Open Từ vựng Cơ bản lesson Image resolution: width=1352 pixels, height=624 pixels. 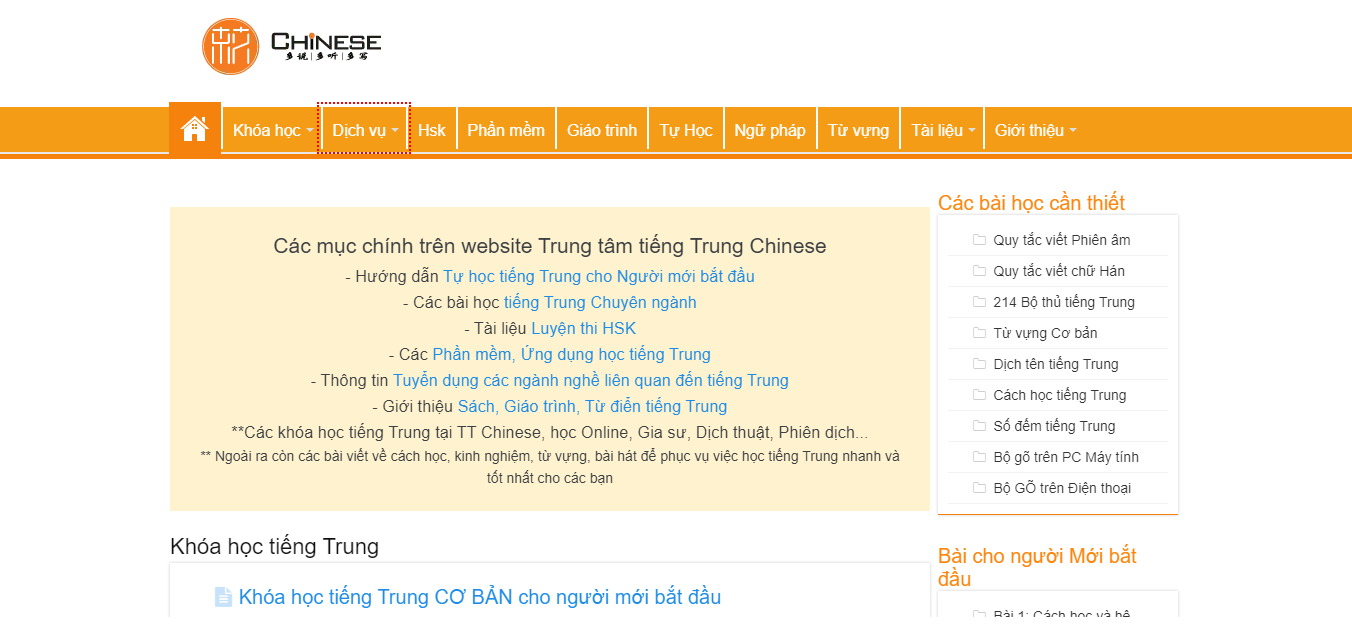pyautogui.click(x=1045, y=333)
